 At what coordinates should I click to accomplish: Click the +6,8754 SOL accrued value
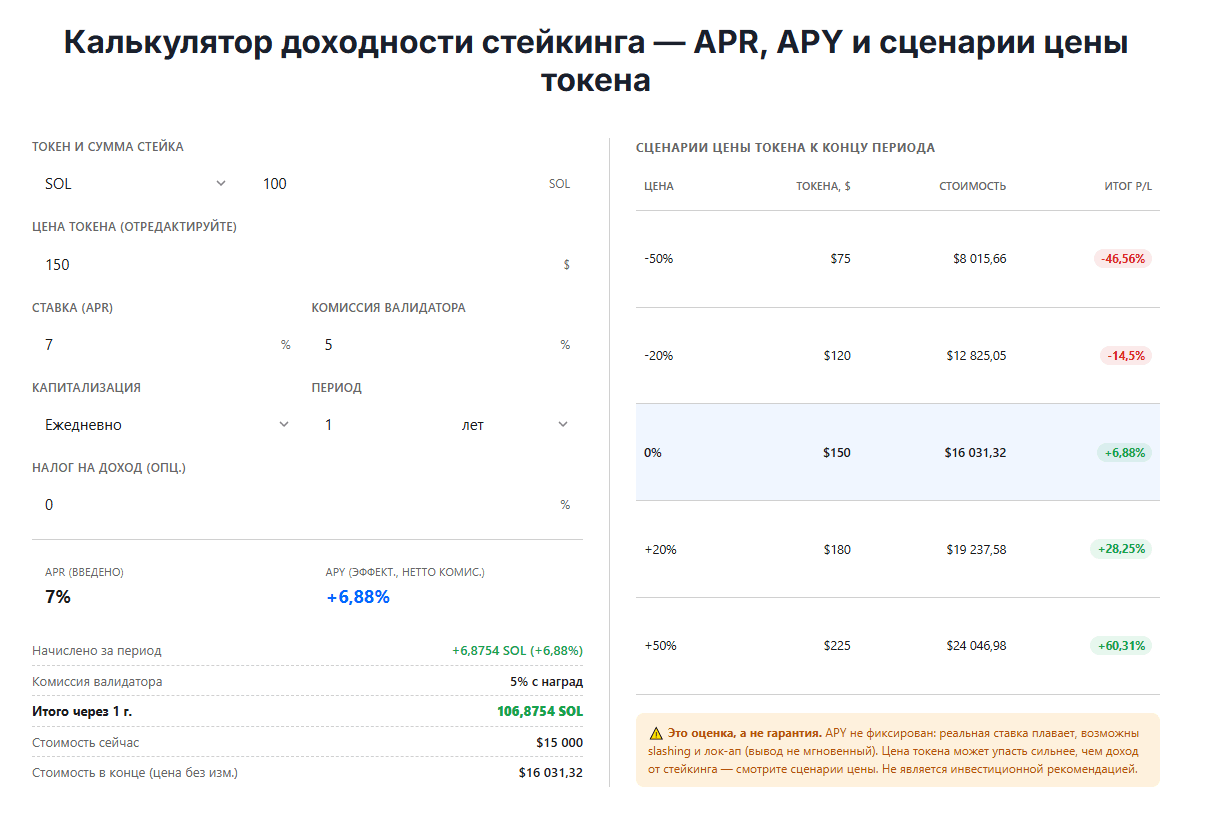pyautogui.click(x=517, y=651)
